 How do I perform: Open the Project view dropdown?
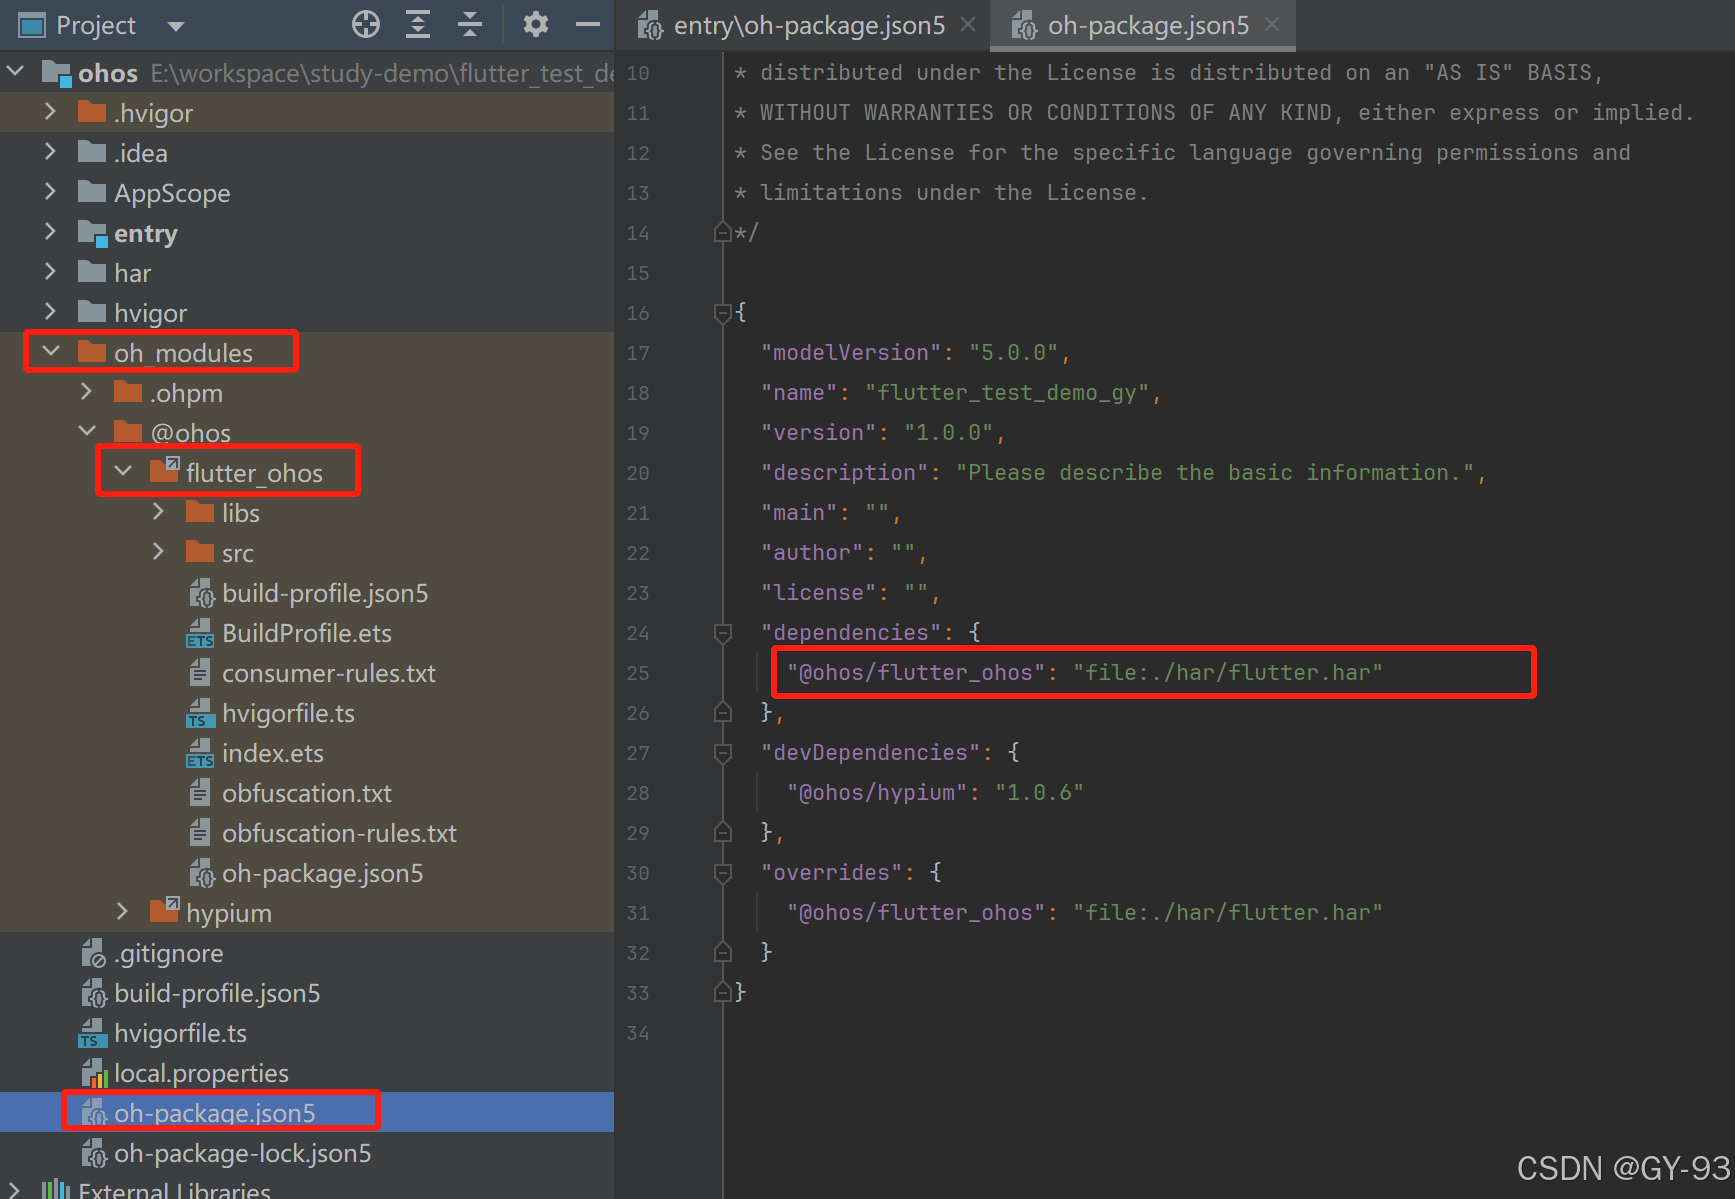pyautogui.click(x=176, y=26)
